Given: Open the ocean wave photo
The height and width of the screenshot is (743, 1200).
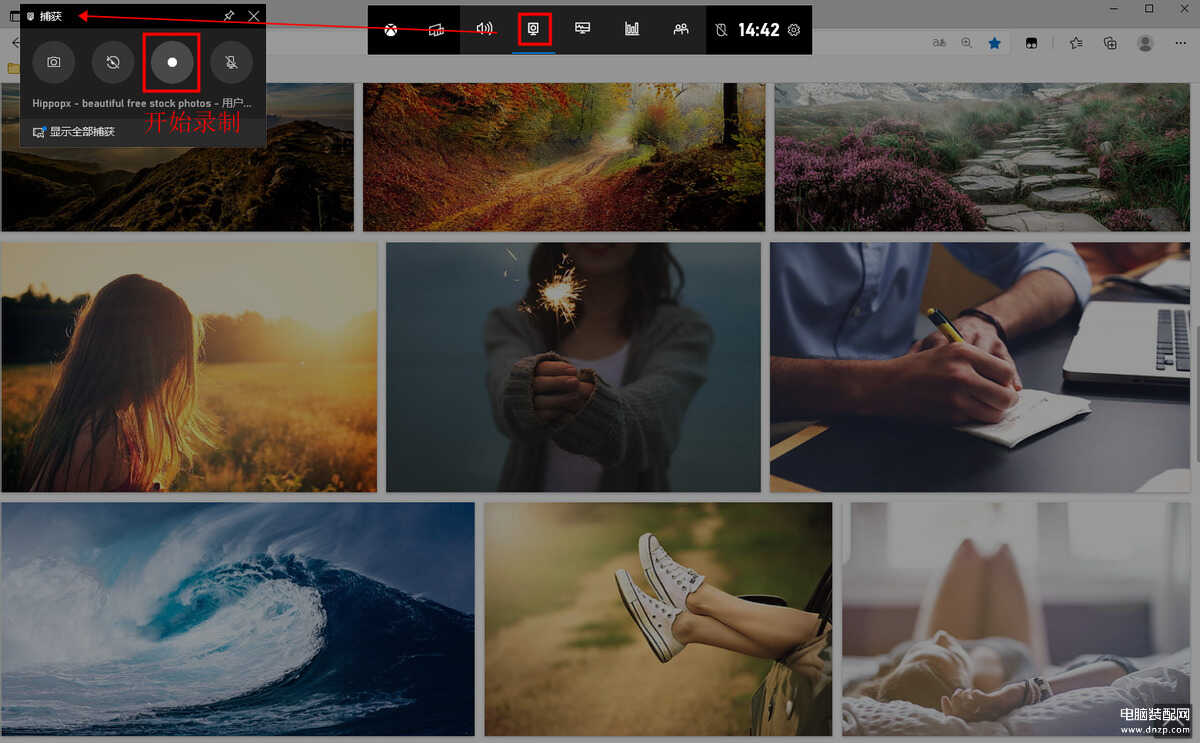Looking at the screenshot, I should click(x=238, y=619).
